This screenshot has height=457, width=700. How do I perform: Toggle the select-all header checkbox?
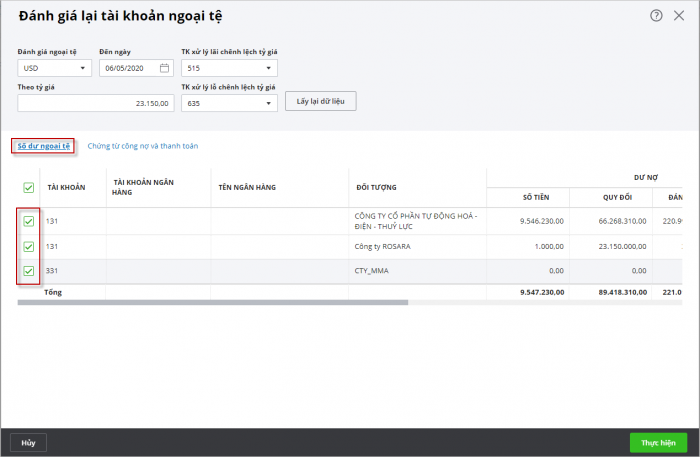29,187
